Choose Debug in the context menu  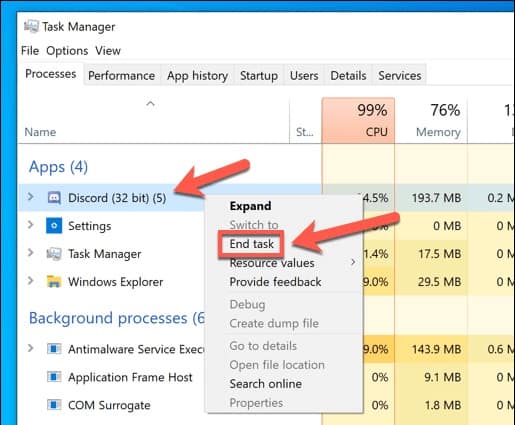pyautogui.click(x=247, y=305)
